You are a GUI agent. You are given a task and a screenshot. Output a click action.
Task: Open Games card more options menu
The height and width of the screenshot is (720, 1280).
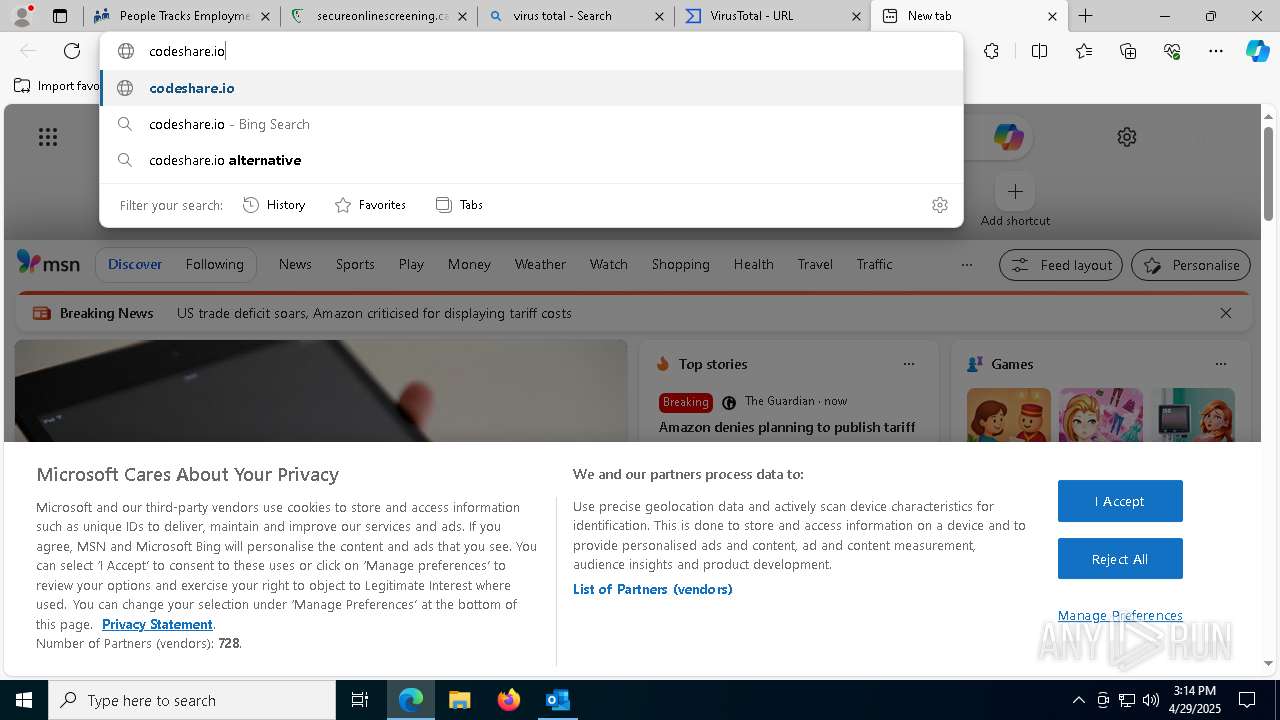click(x=1220, y=364)
